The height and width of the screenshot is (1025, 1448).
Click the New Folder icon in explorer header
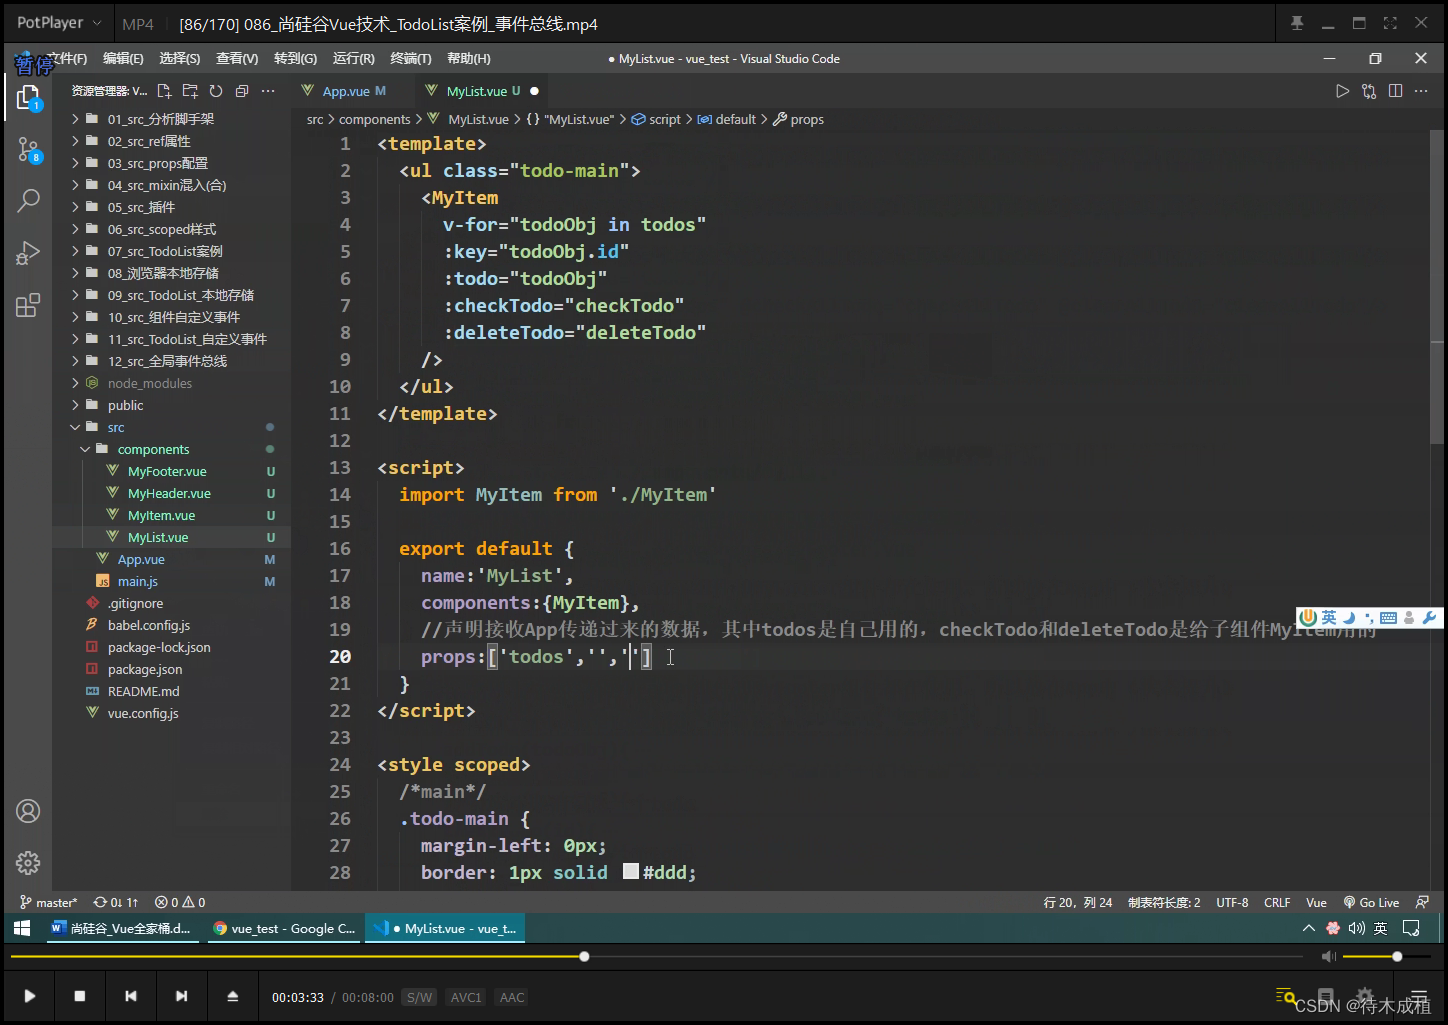click(x=190, y=91)
